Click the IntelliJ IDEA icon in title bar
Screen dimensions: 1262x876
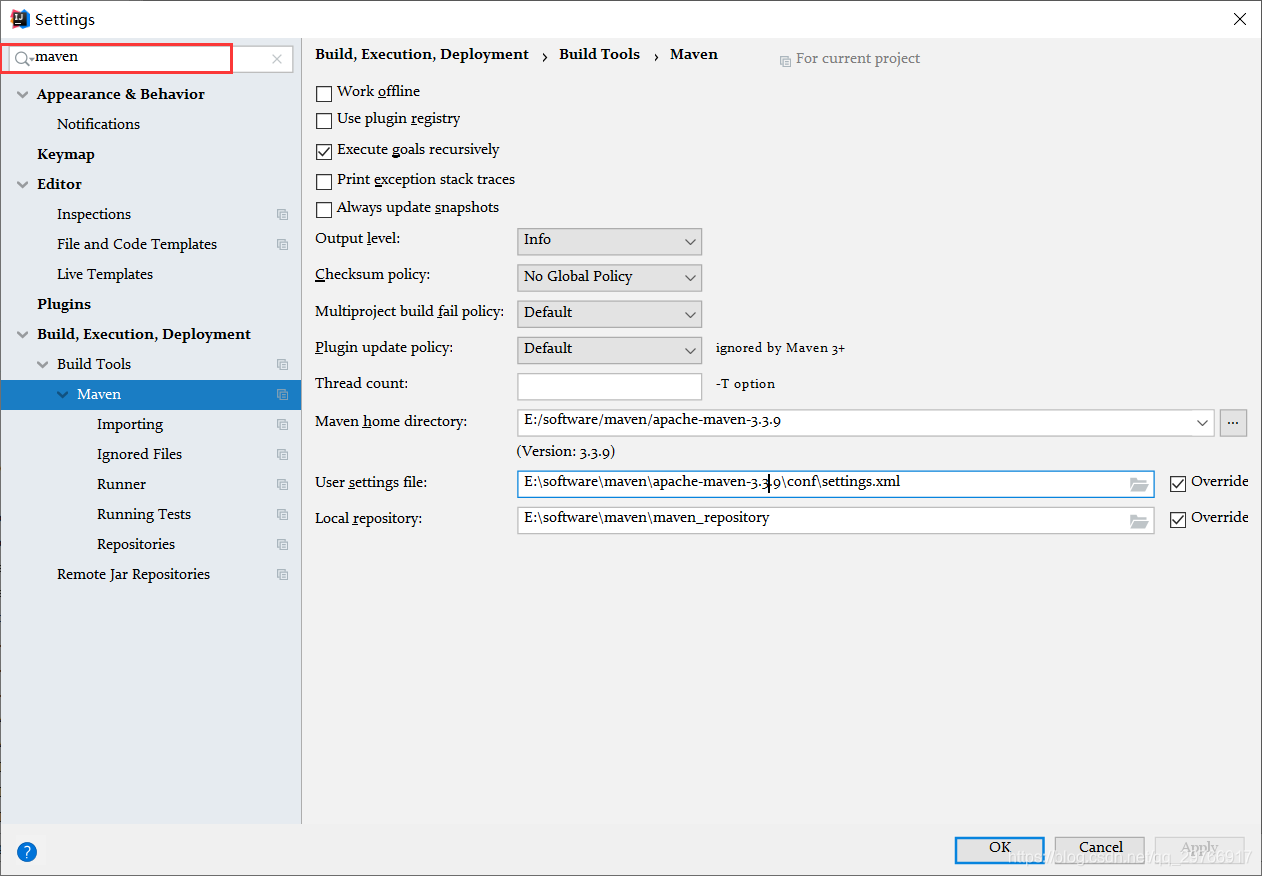[x=20, y=19]
